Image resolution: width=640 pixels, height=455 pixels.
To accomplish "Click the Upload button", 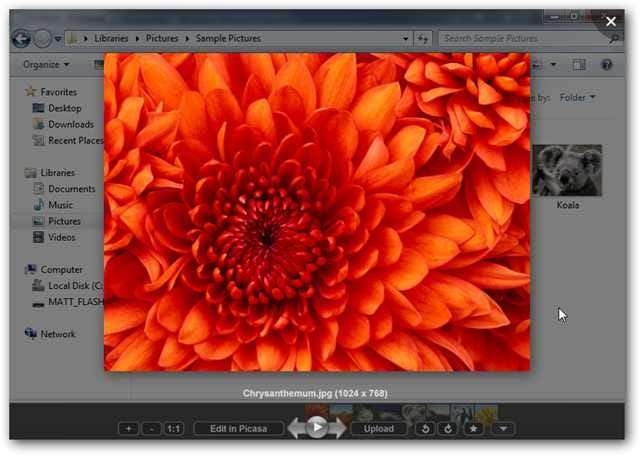I will (378, 428).
